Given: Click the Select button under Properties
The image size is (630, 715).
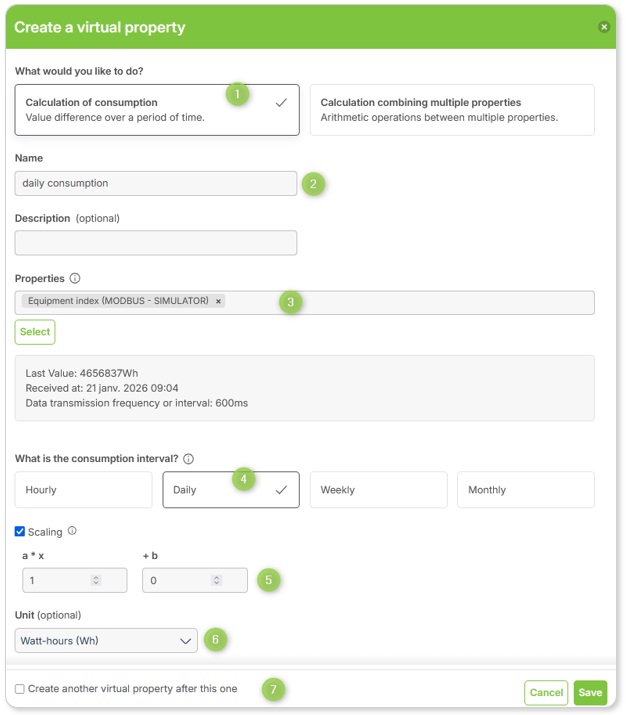Looking at the screenshot, I should (x=35, y=332).
